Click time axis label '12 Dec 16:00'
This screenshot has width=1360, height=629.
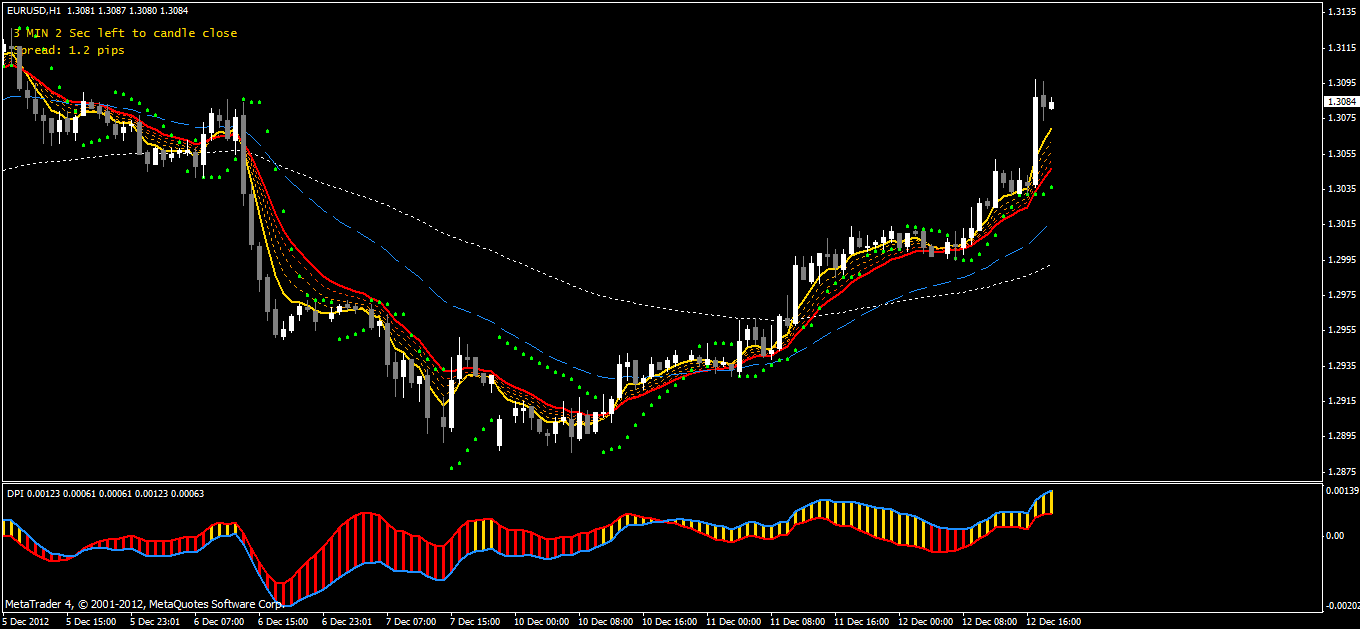click(1053, 621)
